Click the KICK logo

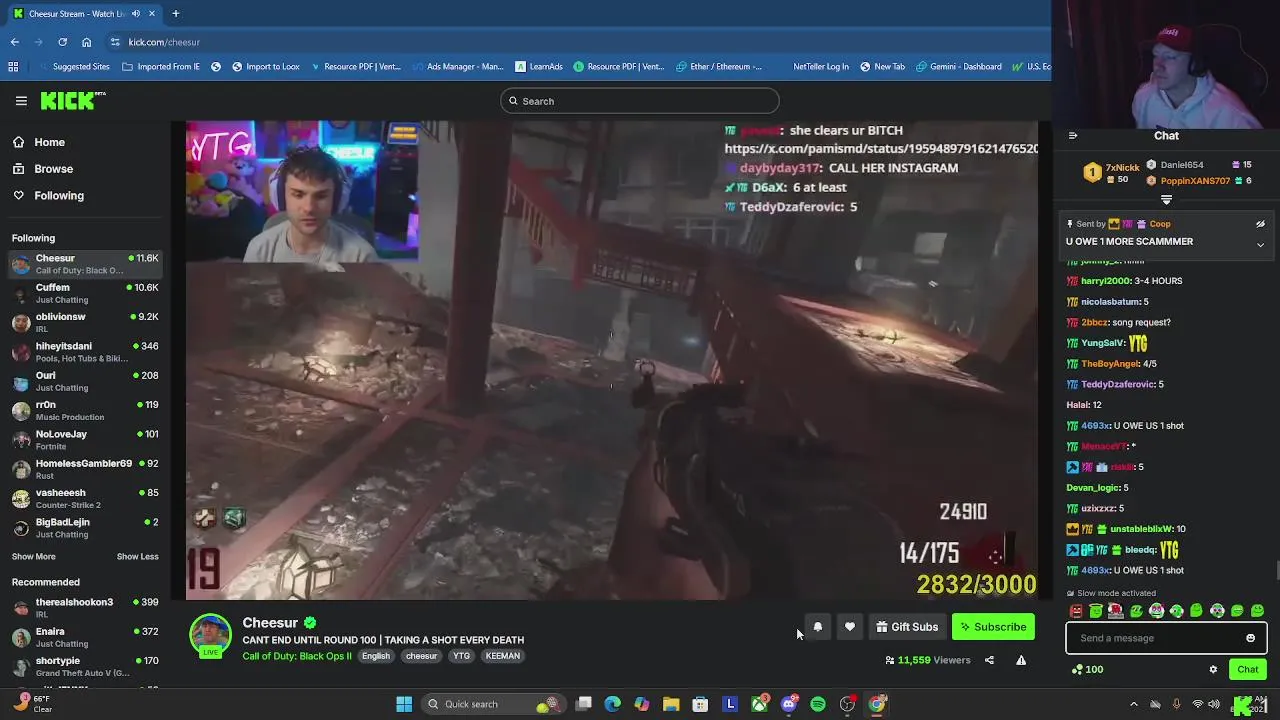(x=72, y=100)
